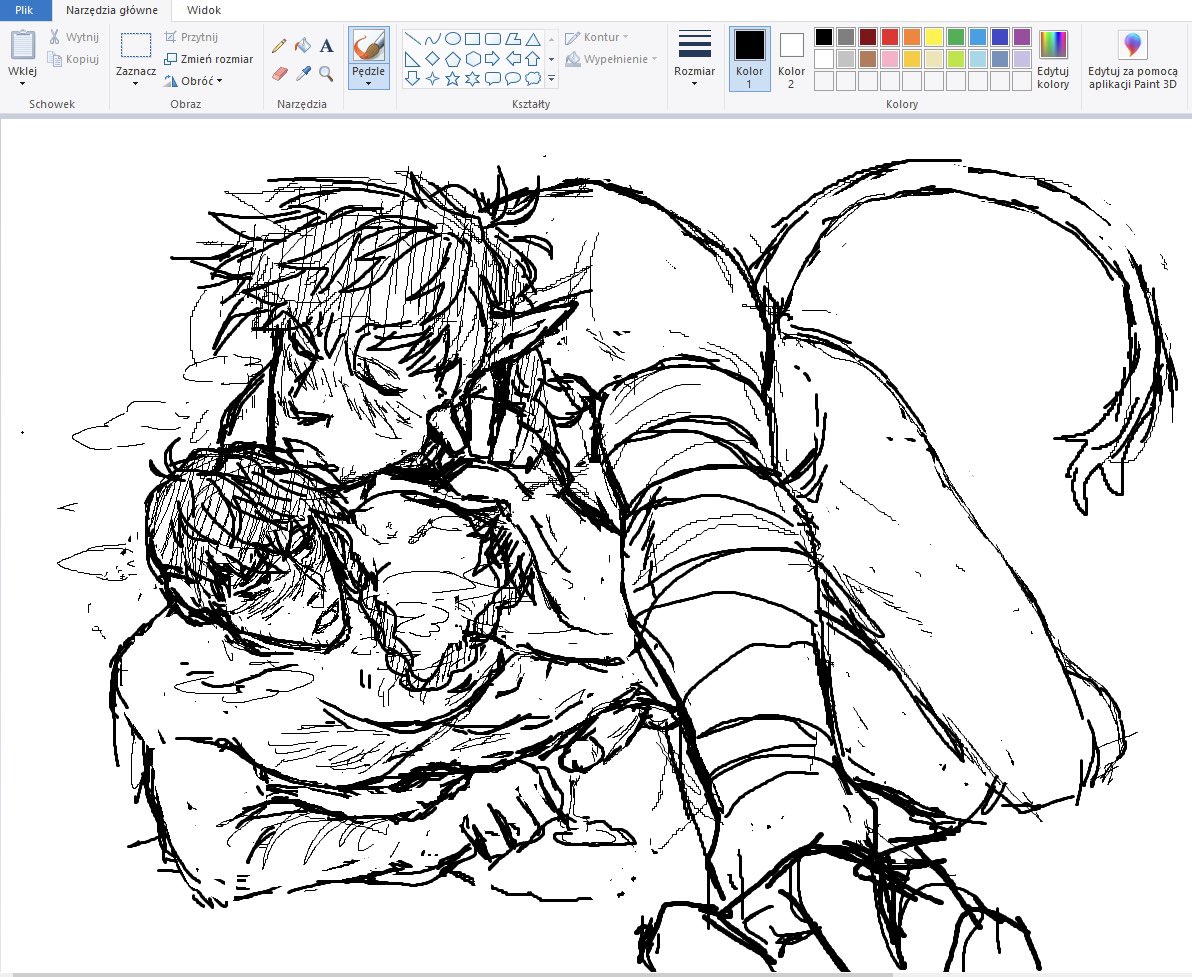1192x977 pixels.
Task: Click the Edytuj kolory button
Action: click(1053, 59)
